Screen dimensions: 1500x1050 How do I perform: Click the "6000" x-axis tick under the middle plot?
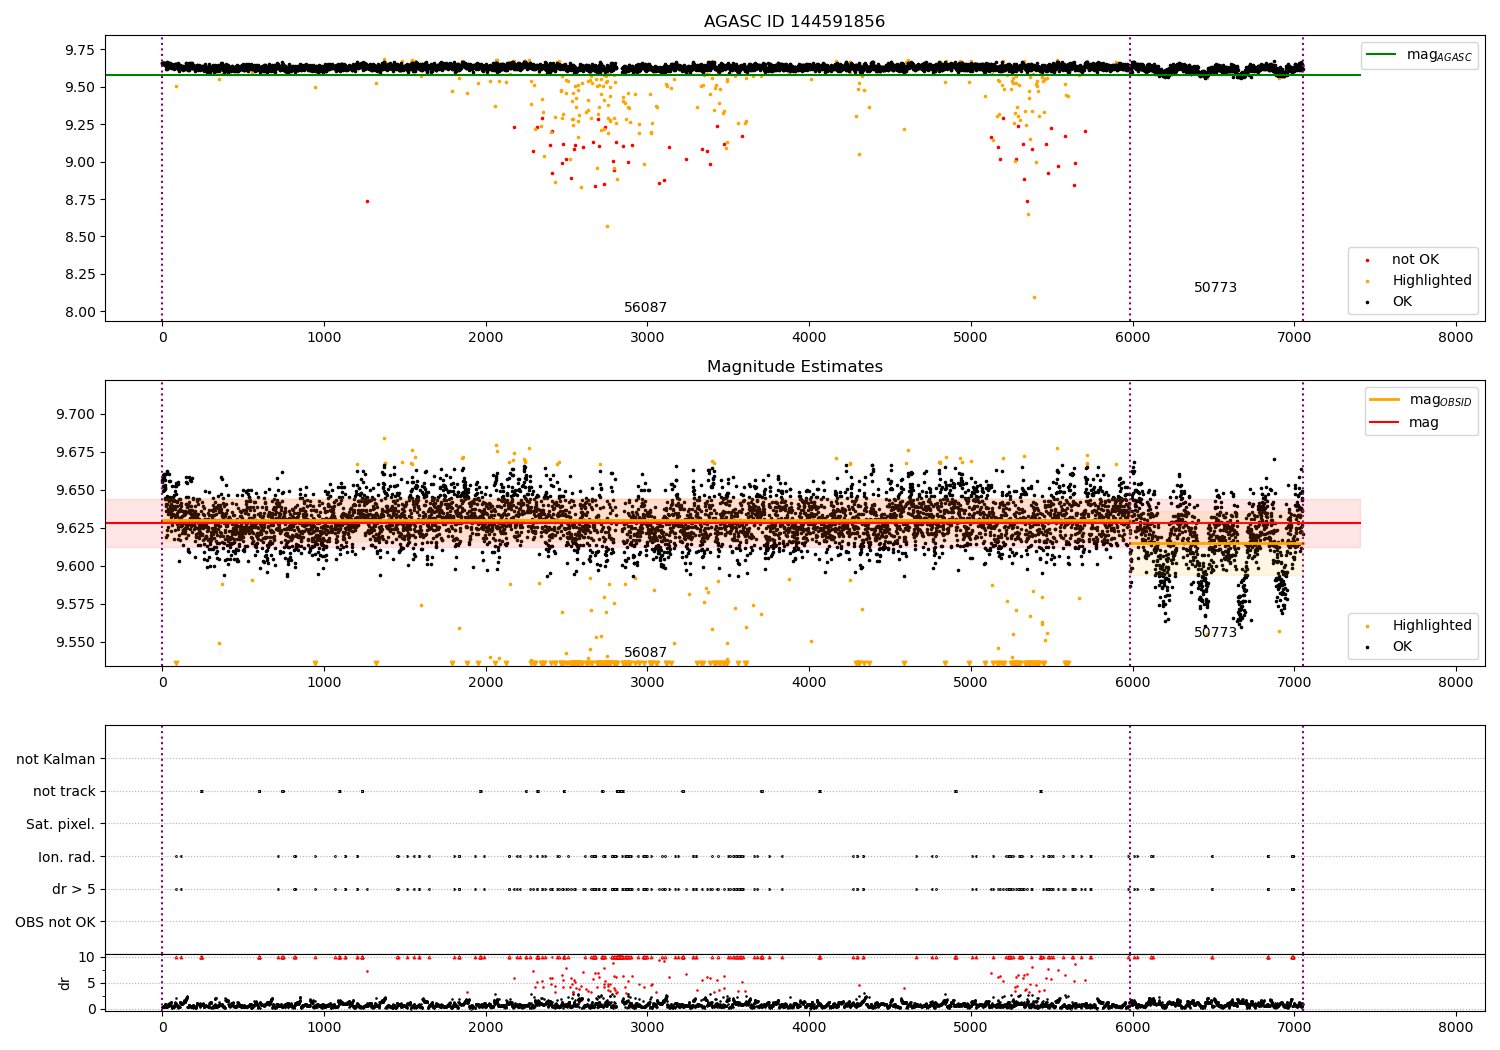[1132, 683]
